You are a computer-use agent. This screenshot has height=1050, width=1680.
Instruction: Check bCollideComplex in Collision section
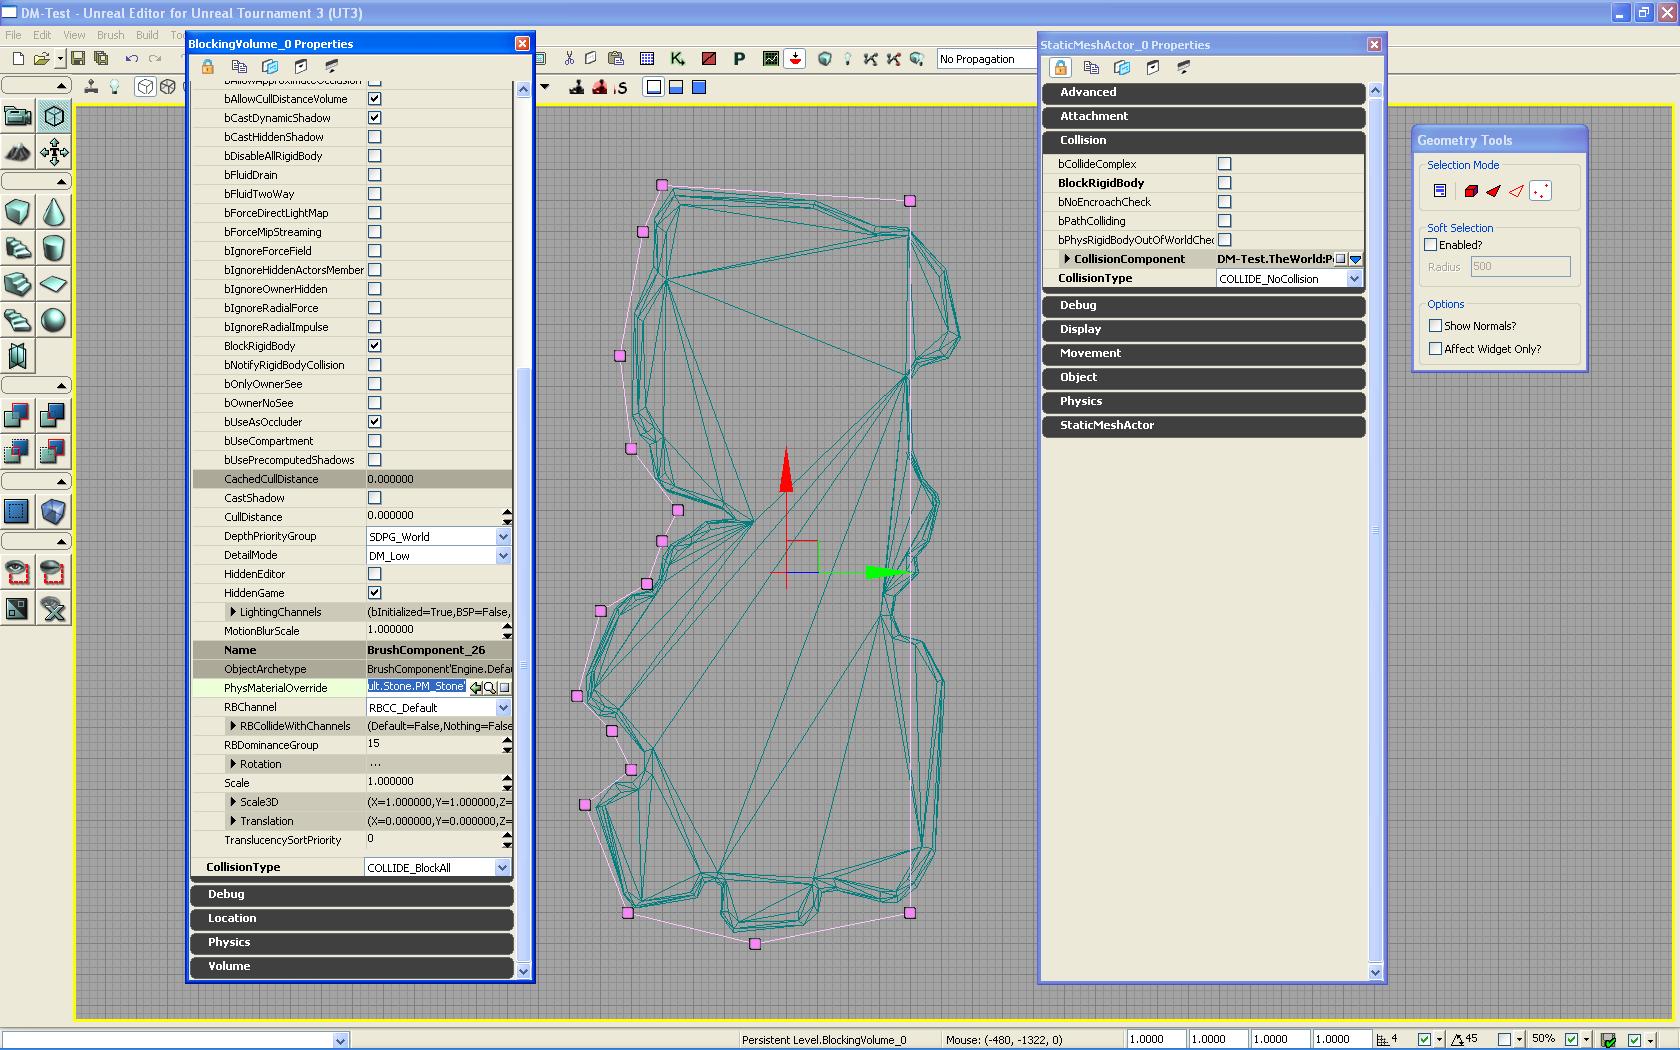(1224, 164)
